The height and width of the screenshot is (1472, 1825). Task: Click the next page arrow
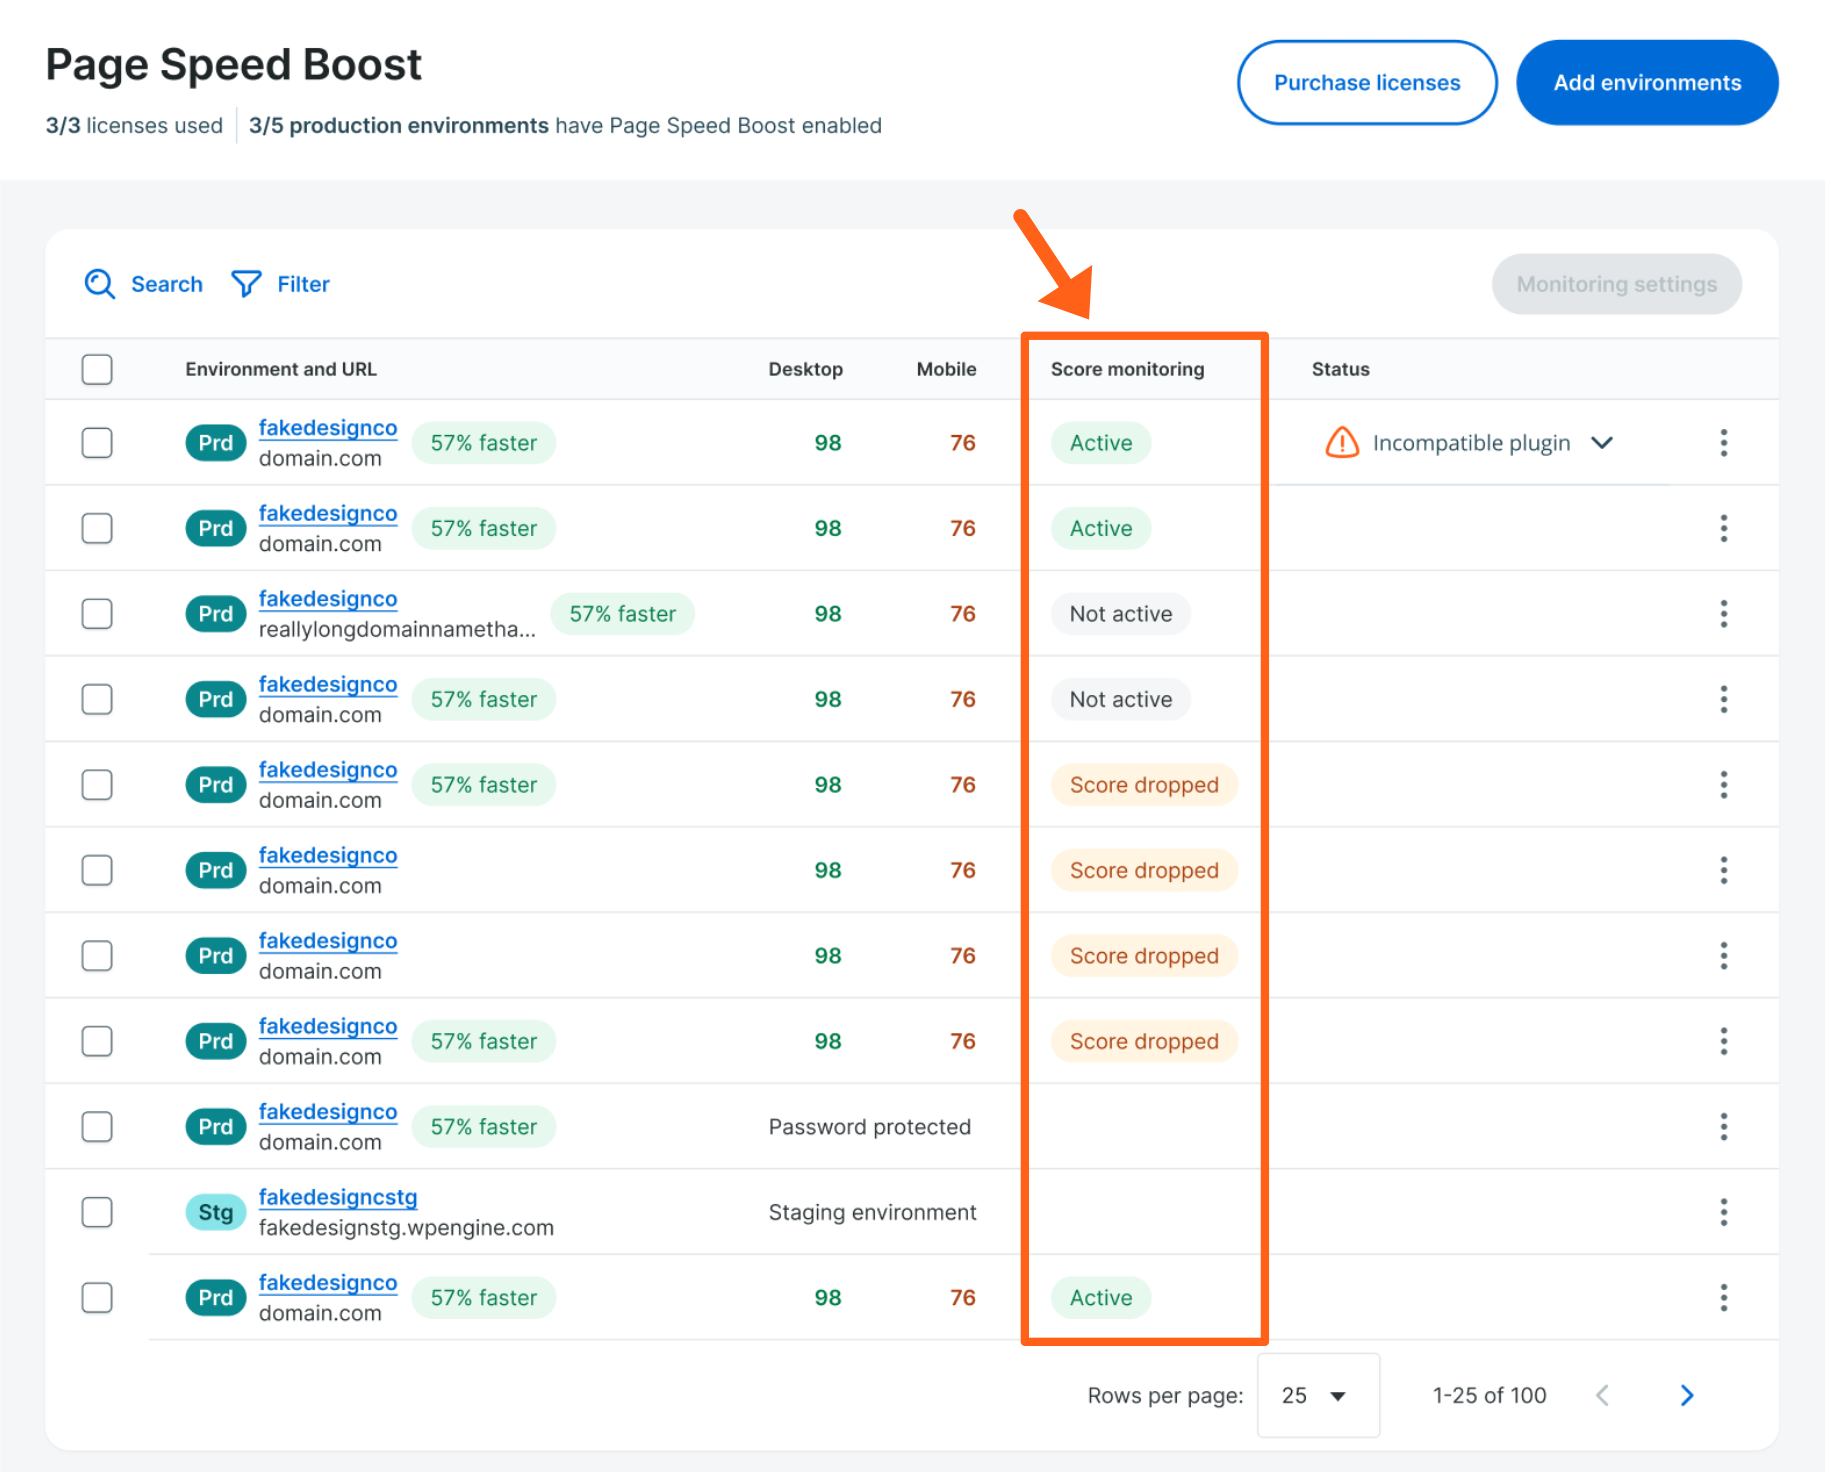1686,1395
